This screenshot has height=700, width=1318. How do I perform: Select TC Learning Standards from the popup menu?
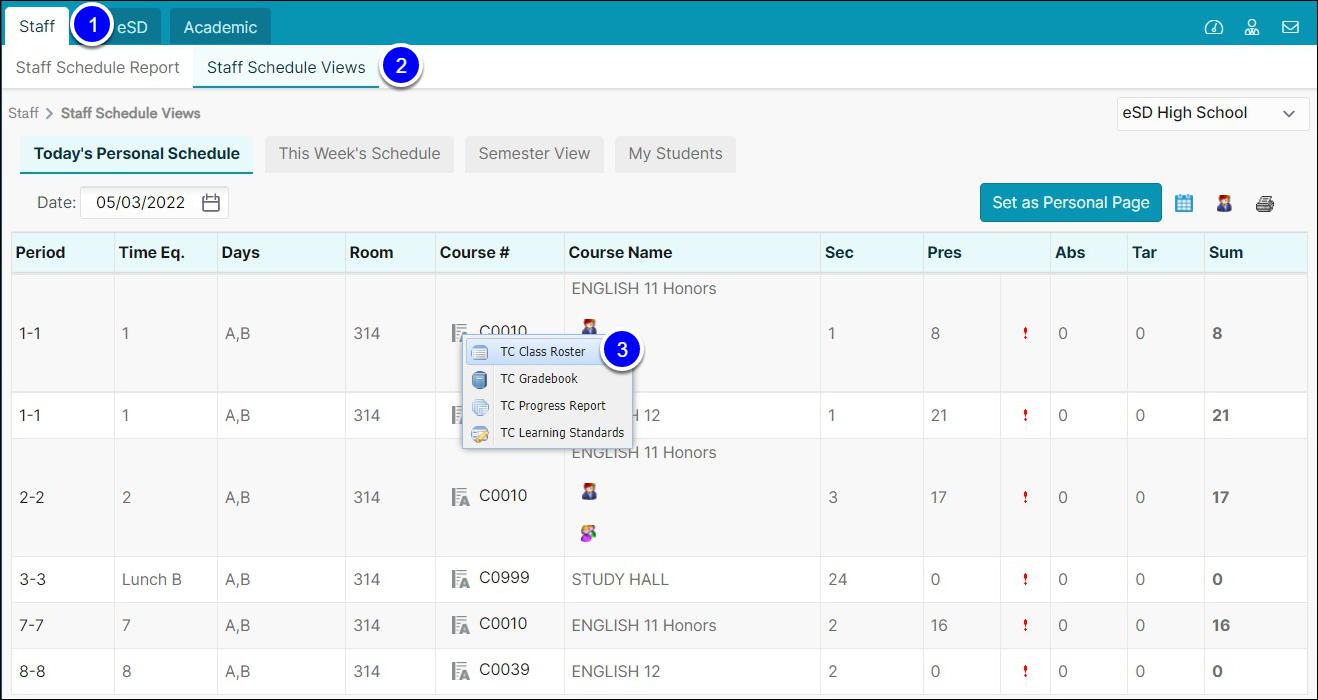[562, 433]
